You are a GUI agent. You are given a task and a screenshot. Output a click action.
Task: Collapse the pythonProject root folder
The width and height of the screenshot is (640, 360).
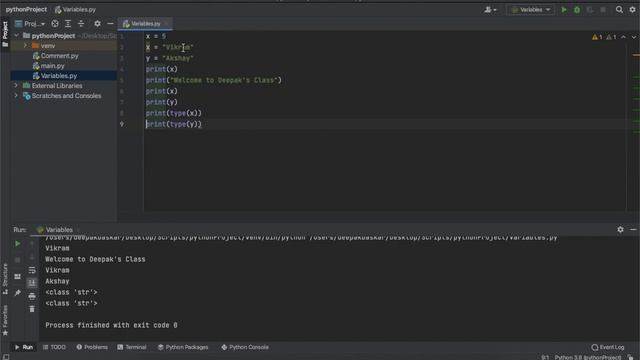click(16, 36)
